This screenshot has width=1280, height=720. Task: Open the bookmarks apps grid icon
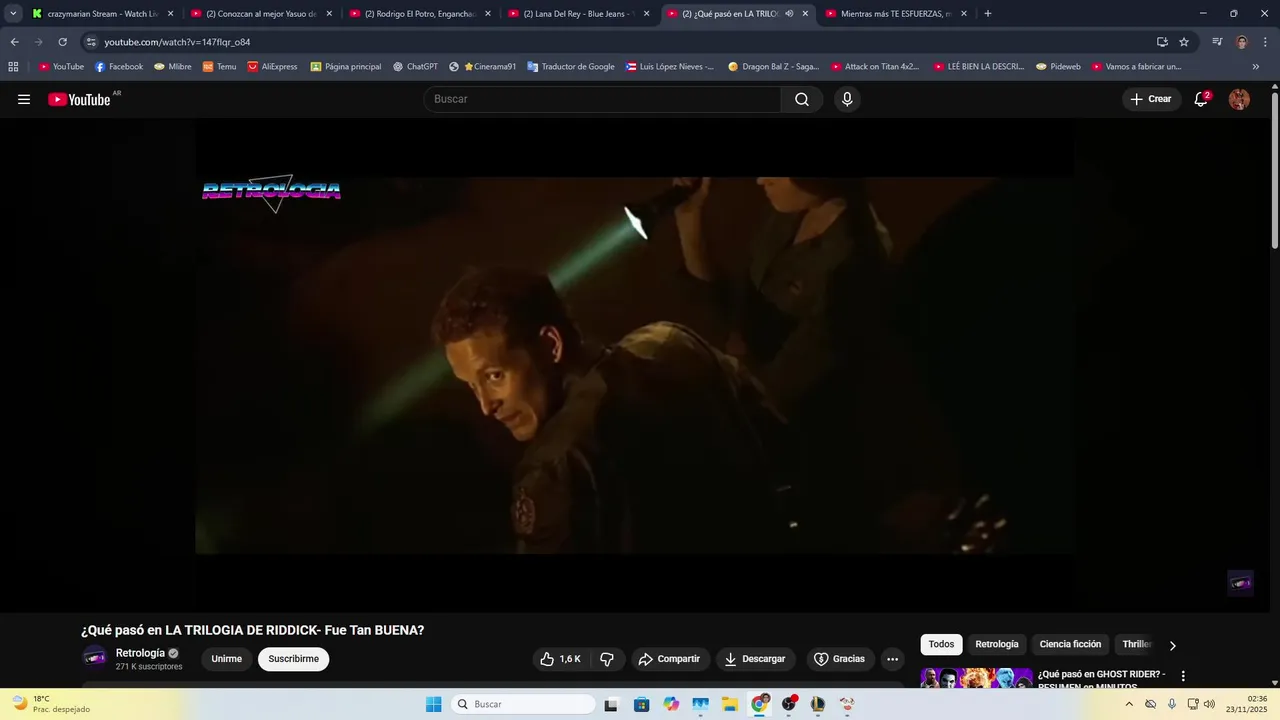[13, 67]
